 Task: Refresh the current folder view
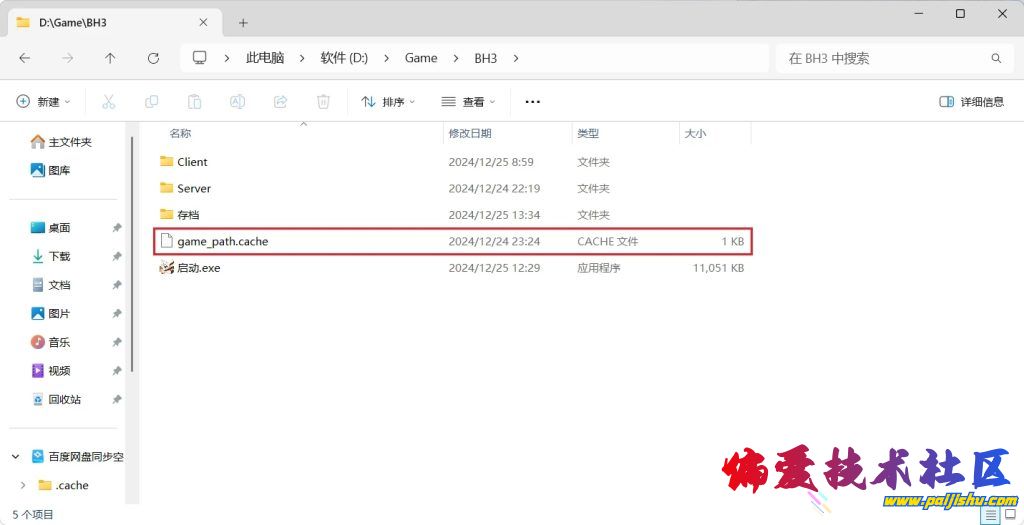153,58
